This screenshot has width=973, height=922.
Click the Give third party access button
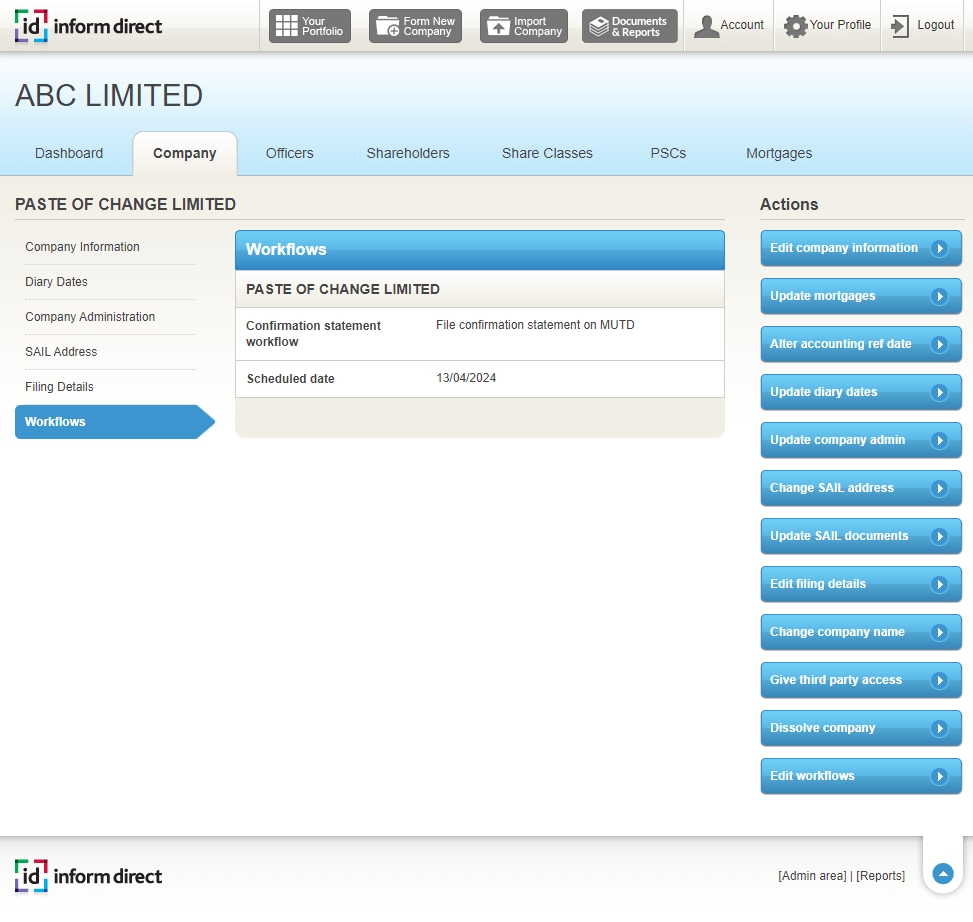[x=860, y=680]
